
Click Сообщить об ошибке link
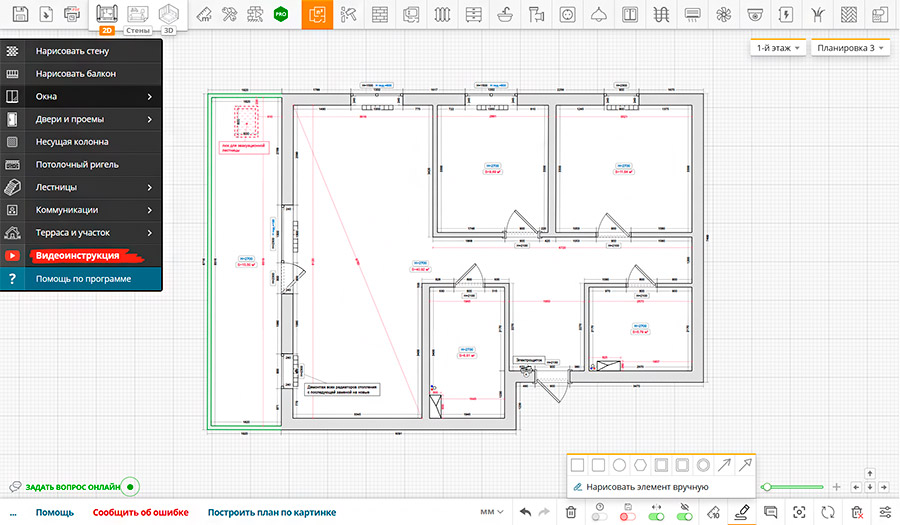pyautogui.click(x=141, y=512)
